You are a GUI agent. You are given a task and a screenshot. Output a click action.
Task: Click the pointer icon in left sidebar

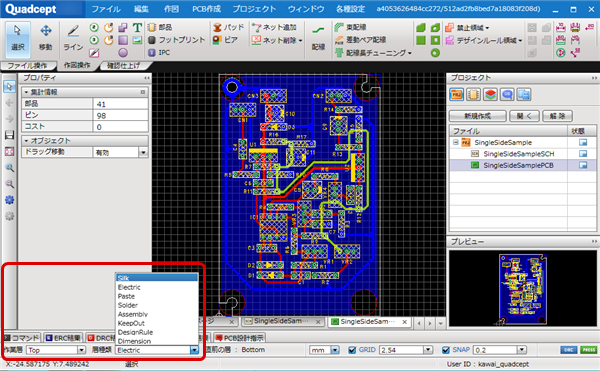pyautogui.click(x=10, y=87)
